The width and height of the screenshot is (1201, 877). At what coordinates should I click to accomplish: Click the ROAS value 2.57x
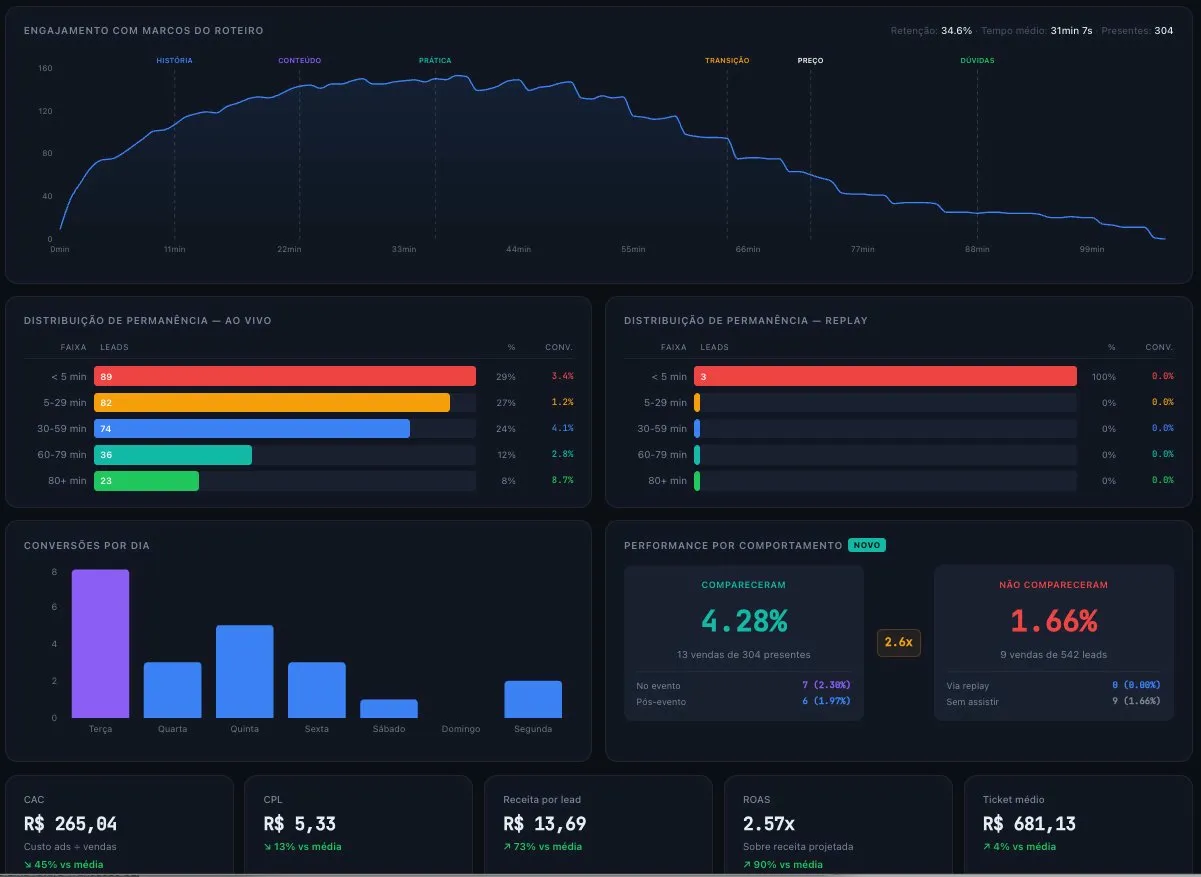tap(769, 824)
